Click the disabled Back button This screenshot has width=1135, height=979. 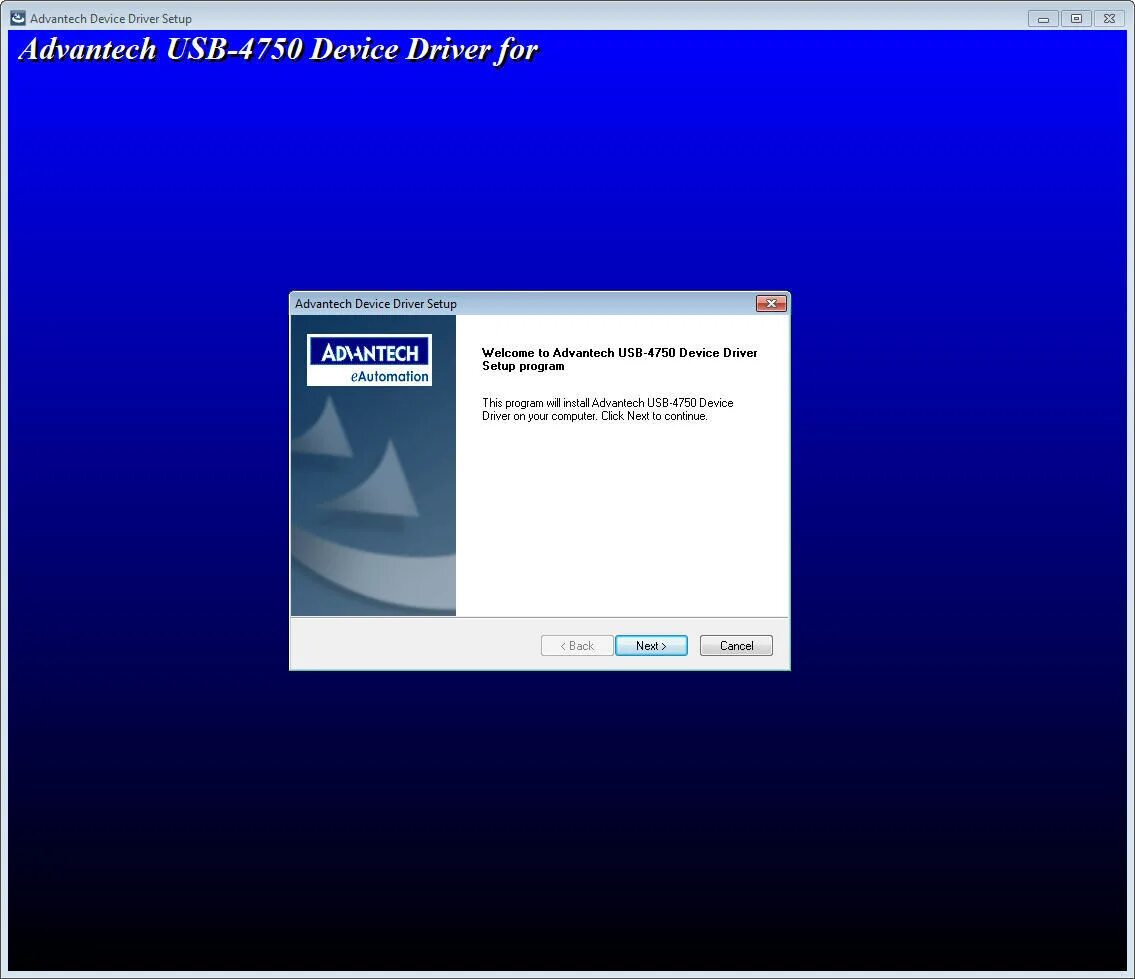click(577, 645)
